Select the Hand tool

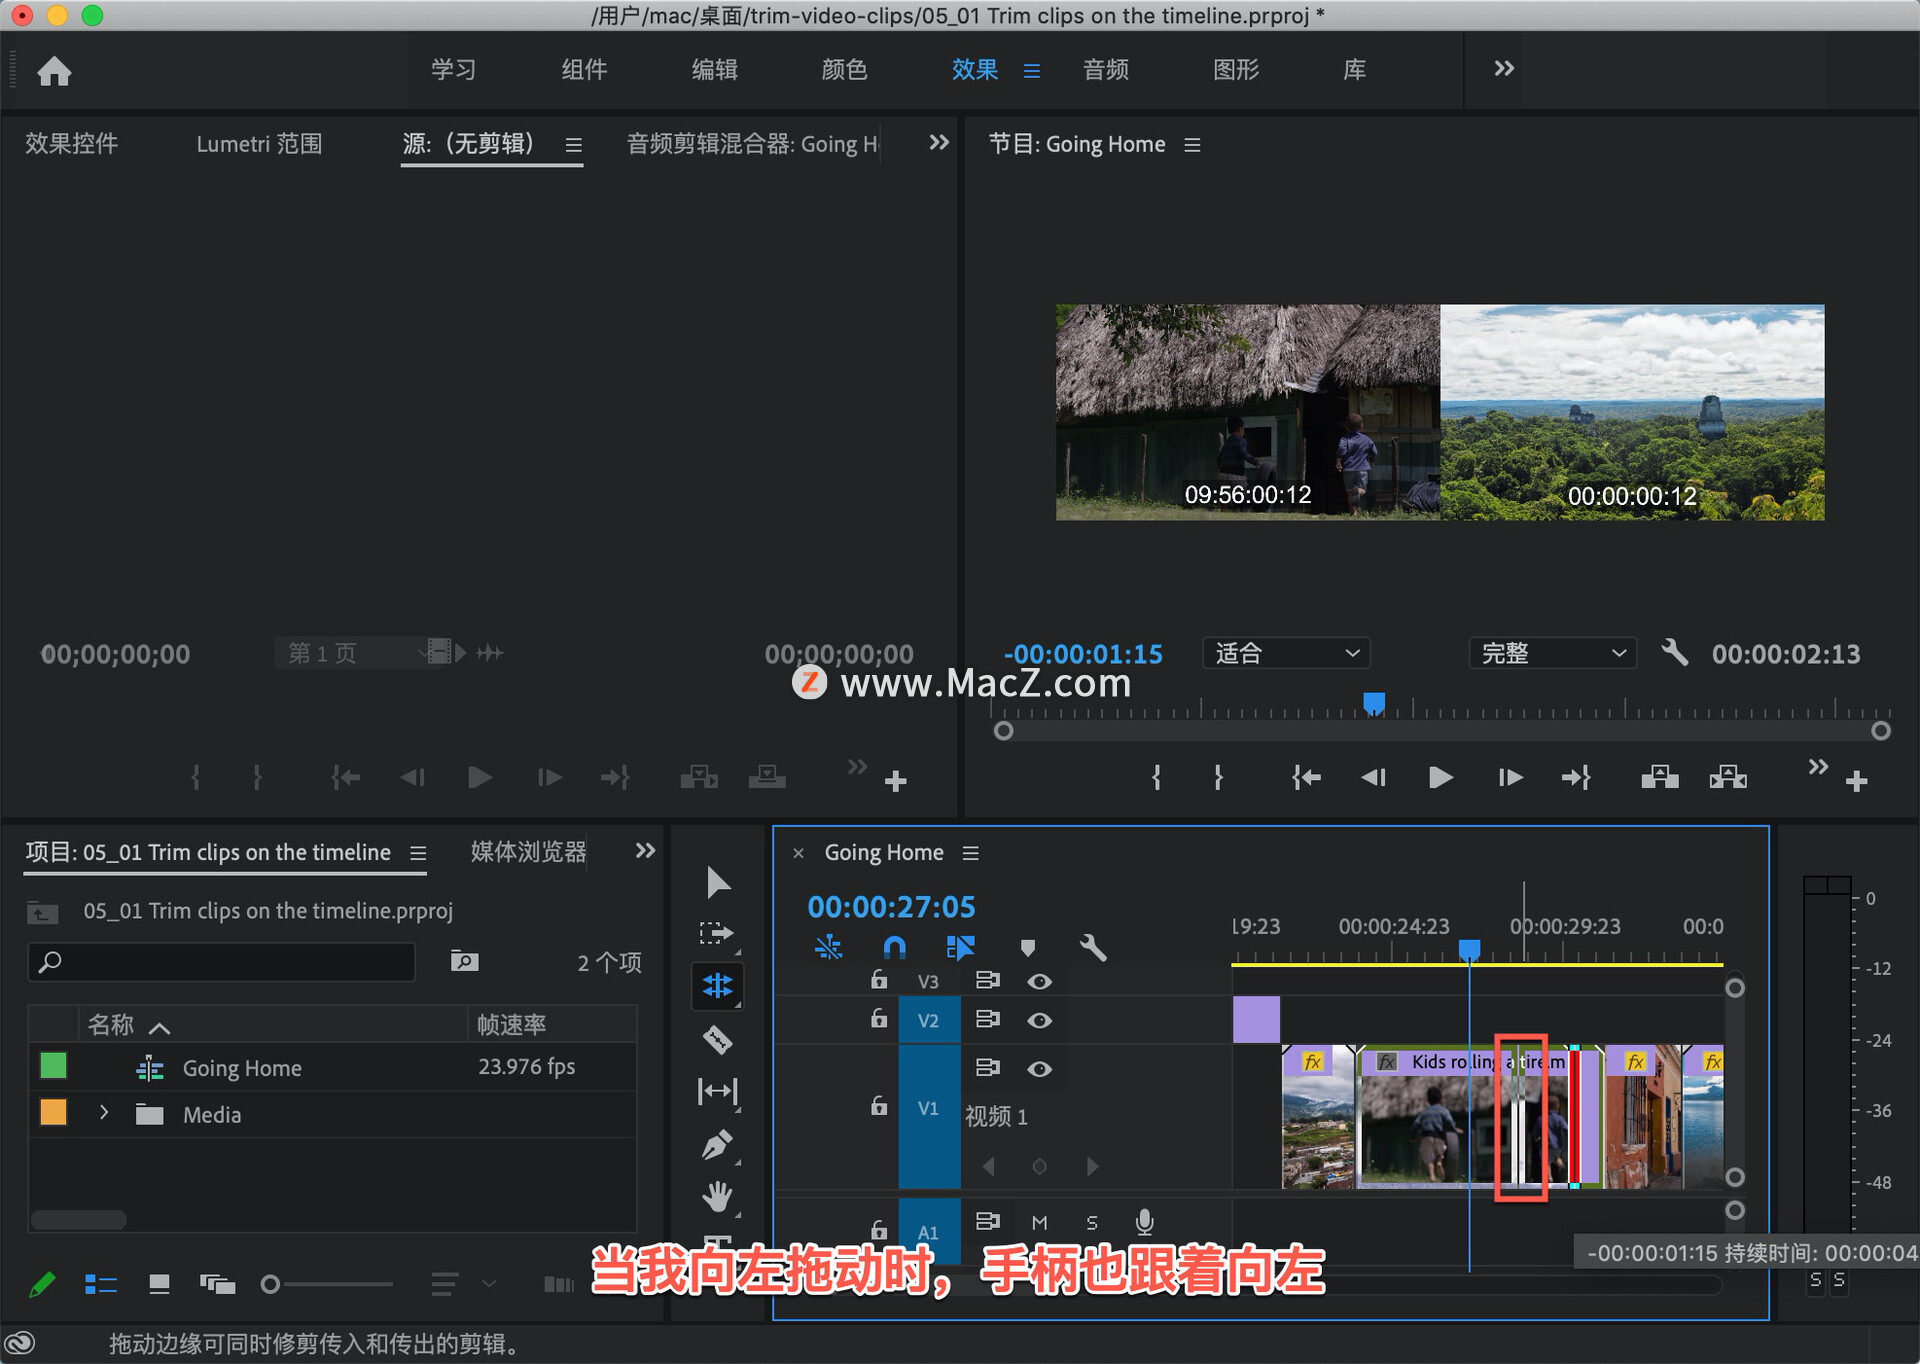pos(717,1196)
